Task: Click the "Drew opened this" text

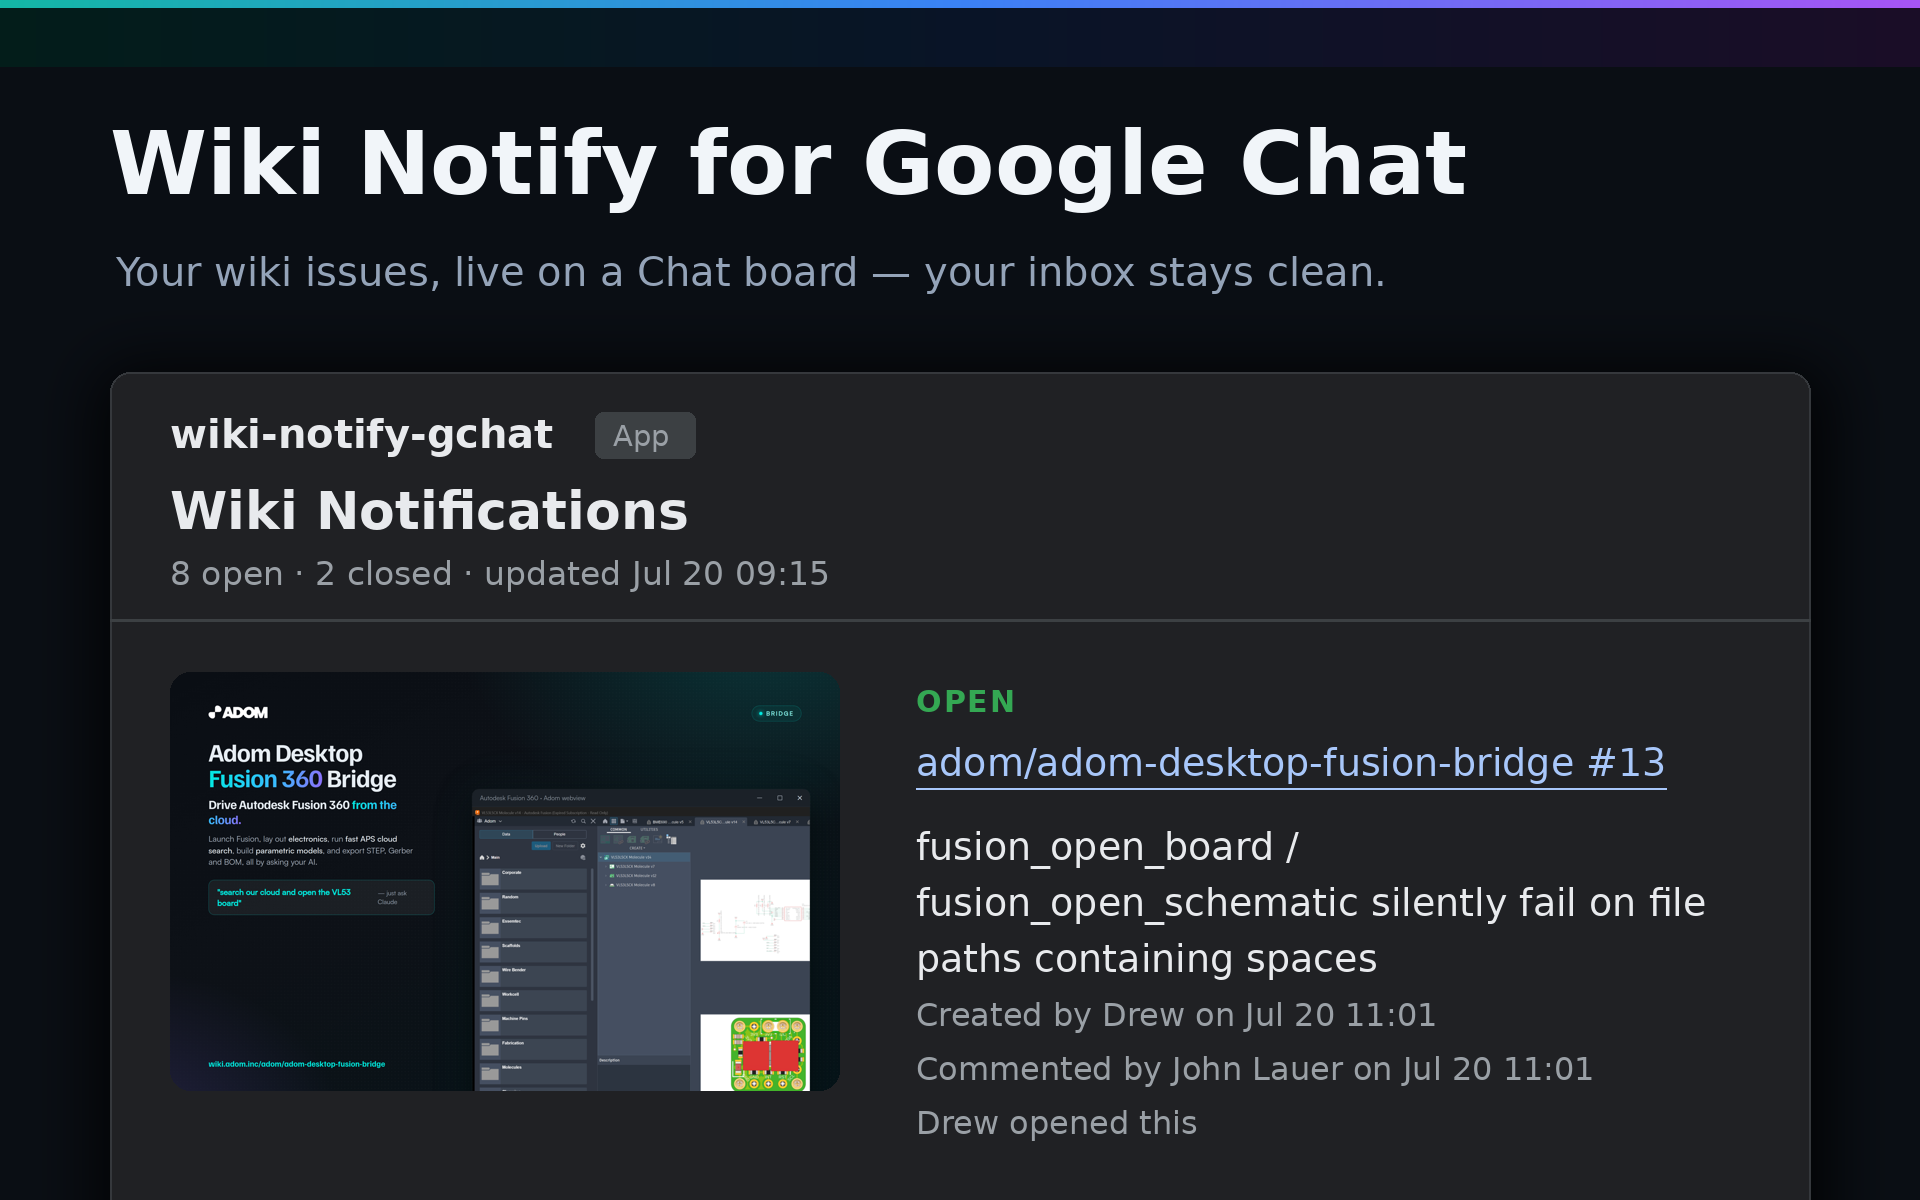Action: [1056, 1123]
